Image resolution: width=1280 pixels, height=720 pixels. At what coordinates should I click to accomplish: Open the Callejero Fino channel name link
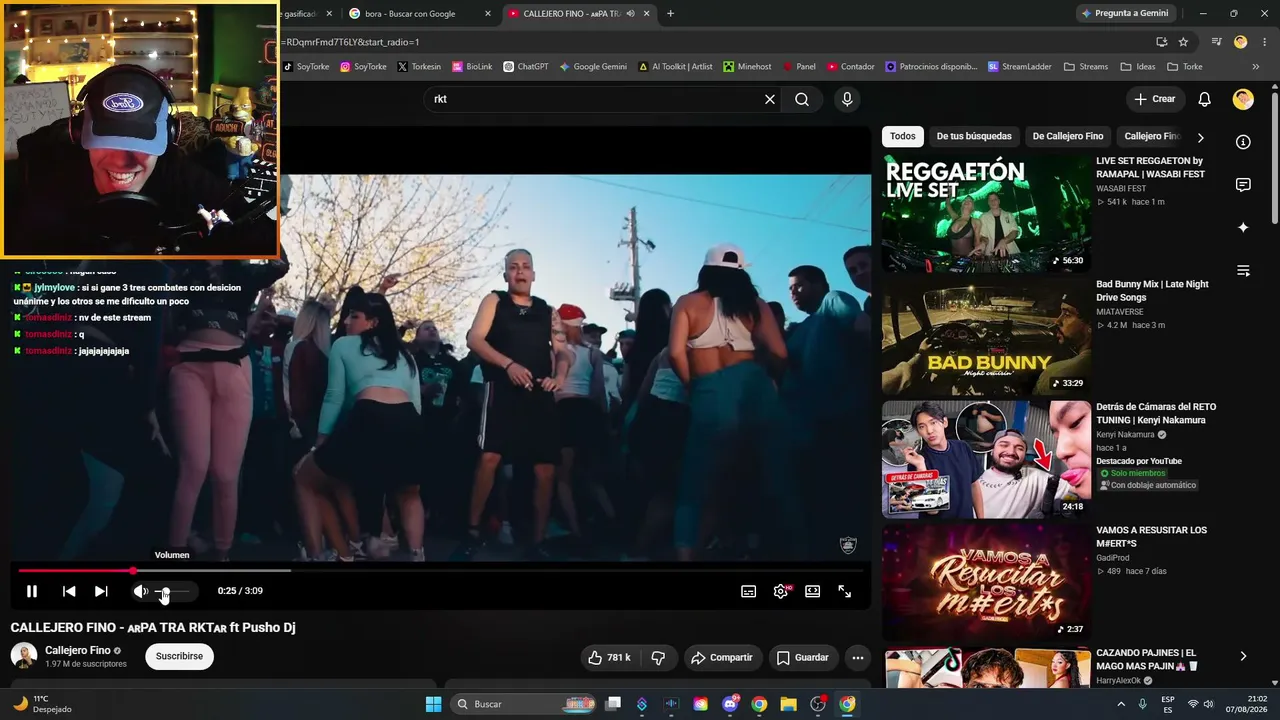78,650
